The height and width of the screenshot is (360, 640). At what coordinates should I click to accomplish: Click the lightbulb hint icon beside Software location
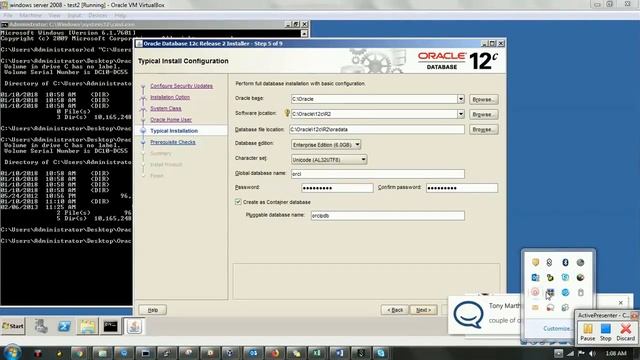287,113
